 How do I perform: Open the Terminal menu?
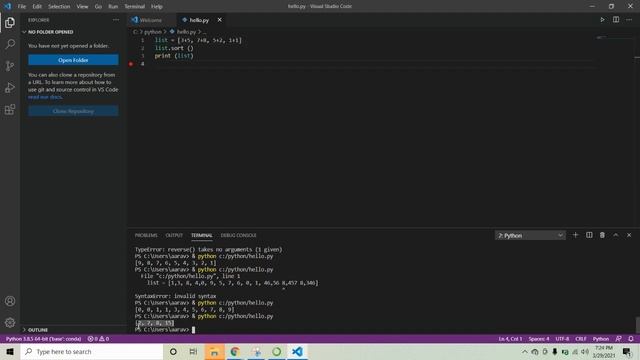(135, 7)
